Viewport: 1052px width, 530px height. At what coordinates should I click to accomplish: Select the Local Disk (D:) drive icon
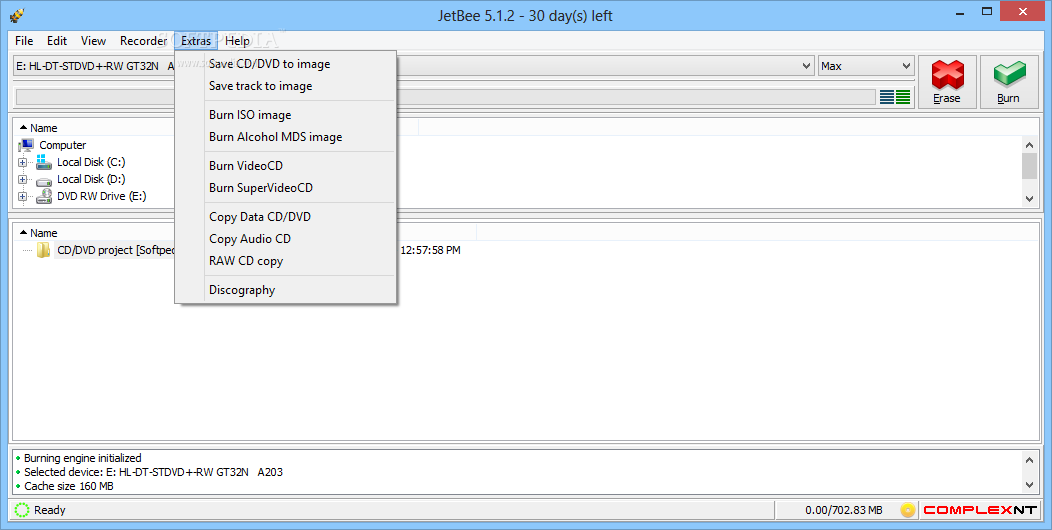[44, 180]
